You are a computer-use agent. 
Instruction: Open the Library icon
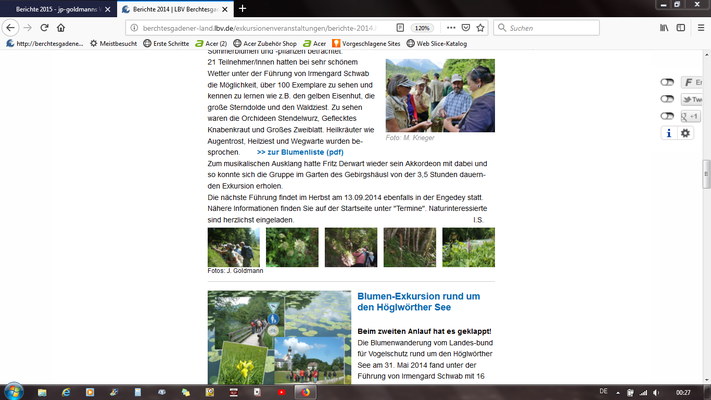pos(664,28)
